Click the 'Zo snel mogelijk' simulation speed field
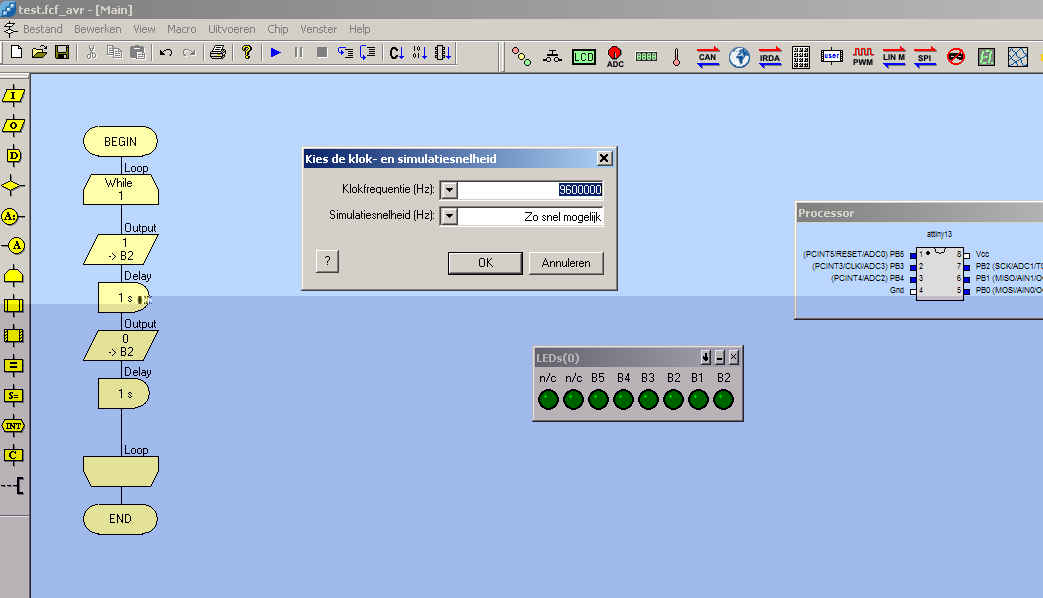The image size is (1043, 598). [x=531, y=217]
